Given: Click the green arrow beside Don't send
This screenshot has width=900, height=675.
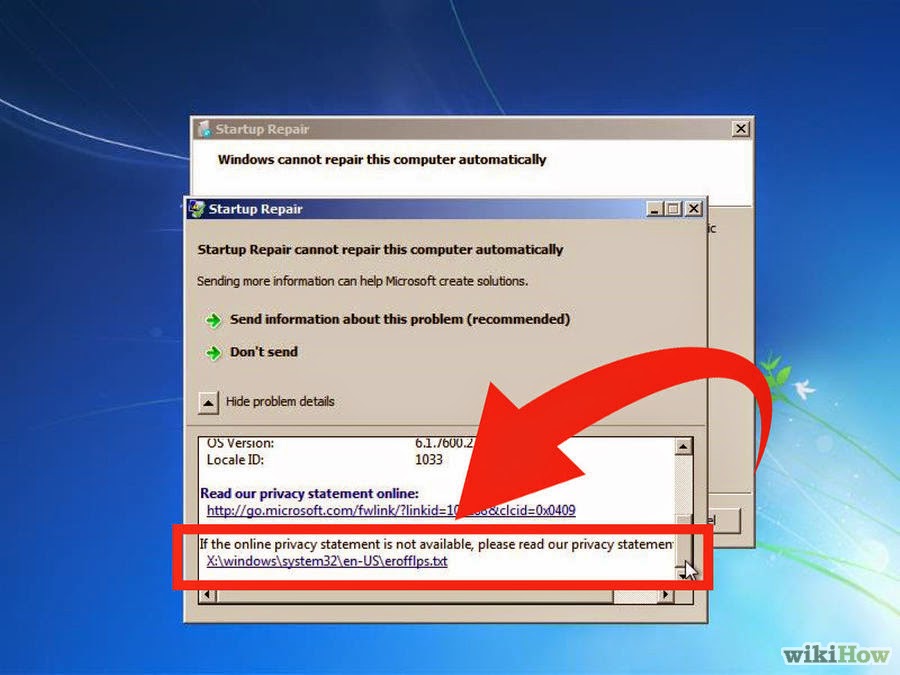Looking at the screenshot, I should (x=214, y=352).
